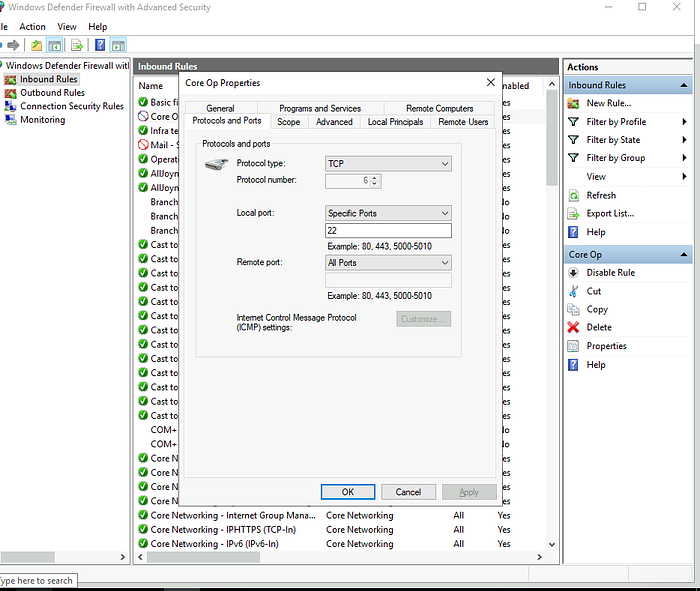This screenshot has width=700, height=591.
Task: Click the up-one-level folder toolbar icon
Action: 37,45
